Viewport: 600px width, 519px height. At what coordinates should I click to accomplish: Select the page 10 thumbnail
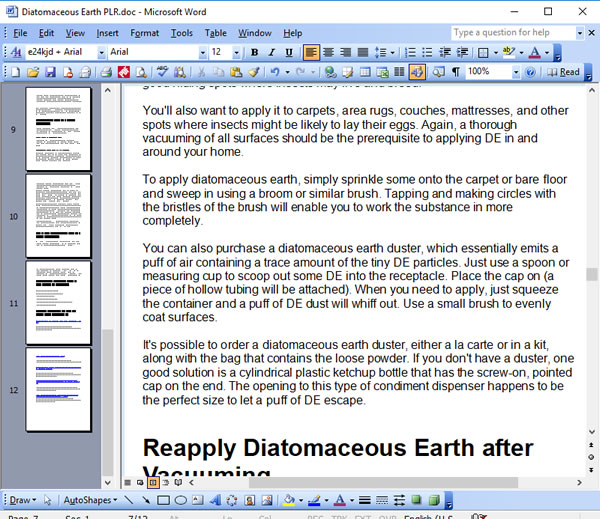pyautogui.click(x=59, y=216)
